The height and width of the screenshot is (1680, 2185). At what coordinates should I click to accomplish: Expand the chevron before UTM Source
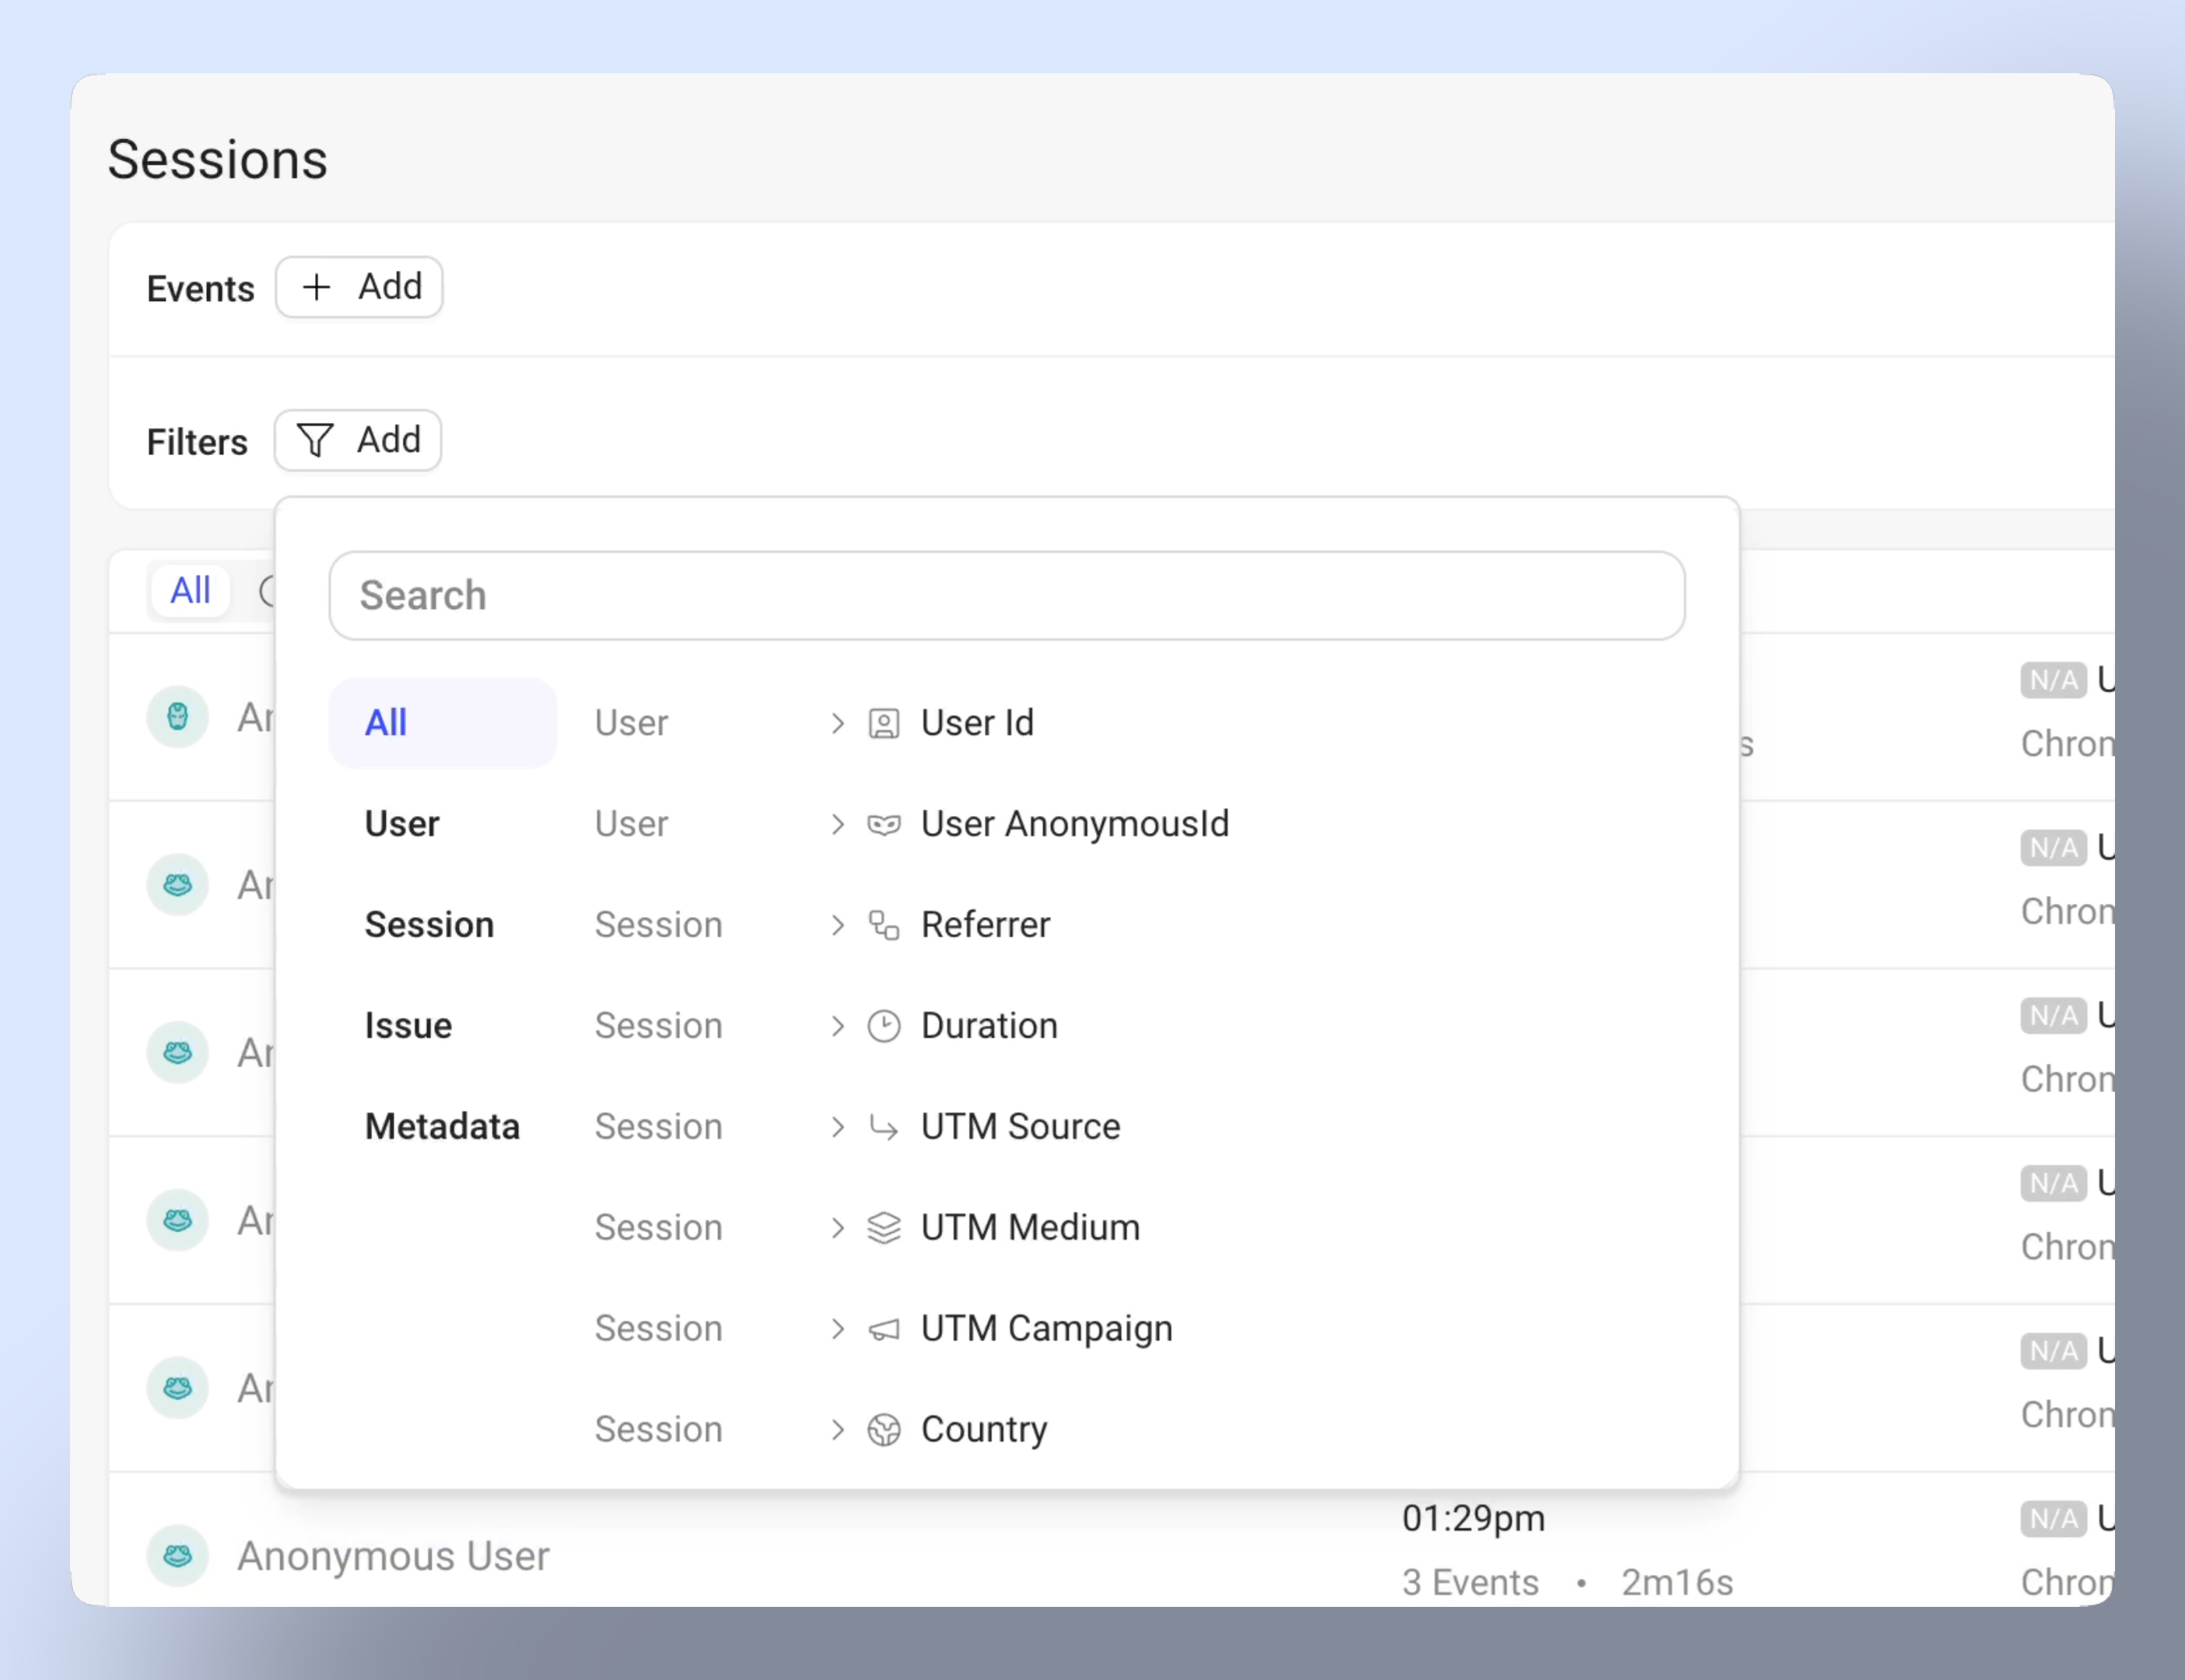pos(838,1127)
